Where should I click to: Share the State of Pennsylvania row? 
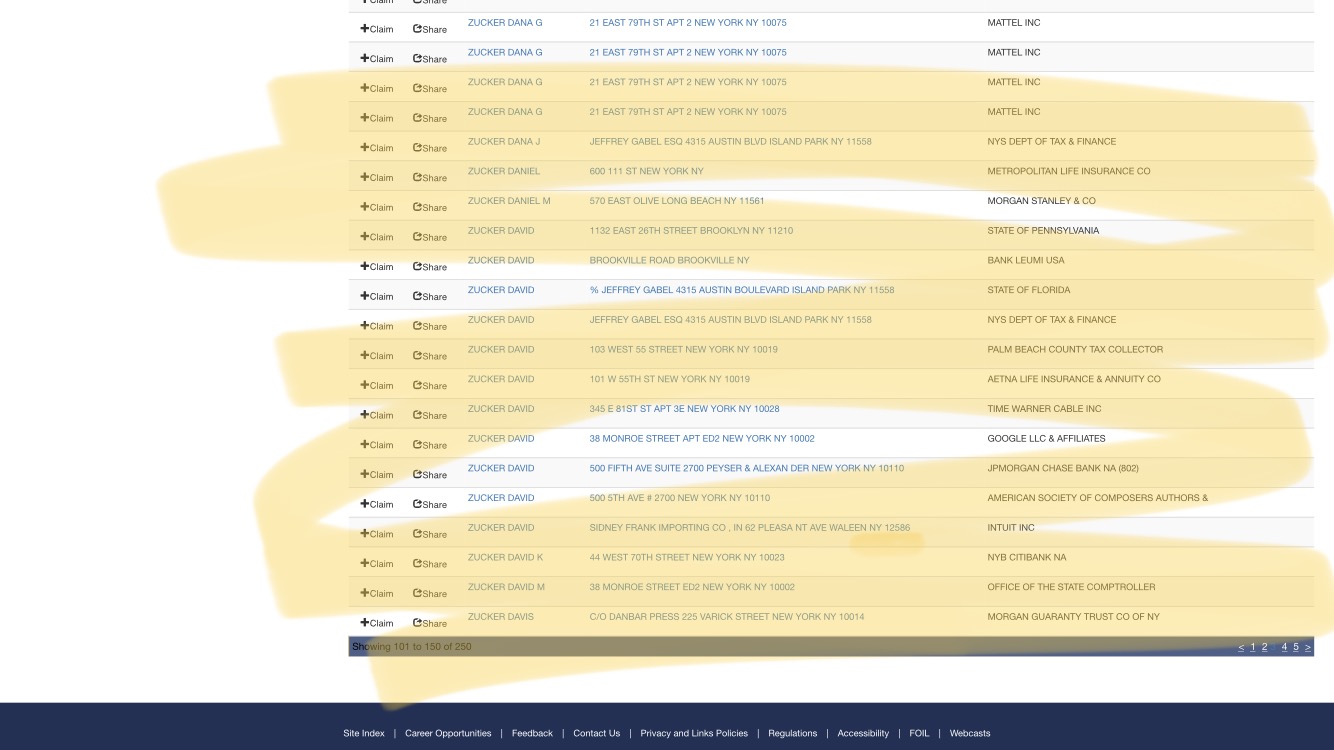pyautogui.click(x=430, y=237)
